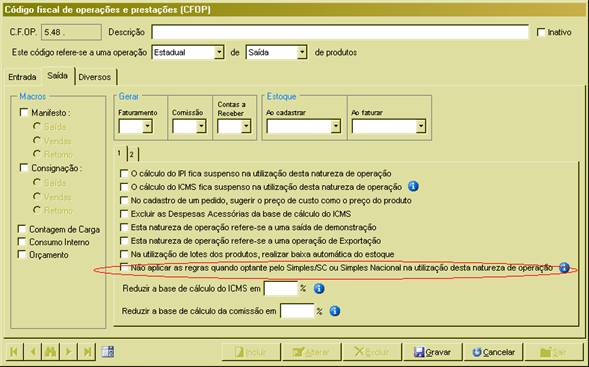Open the grid list icon in bottom toolbar
589x367 pixels.
[108, 352]
